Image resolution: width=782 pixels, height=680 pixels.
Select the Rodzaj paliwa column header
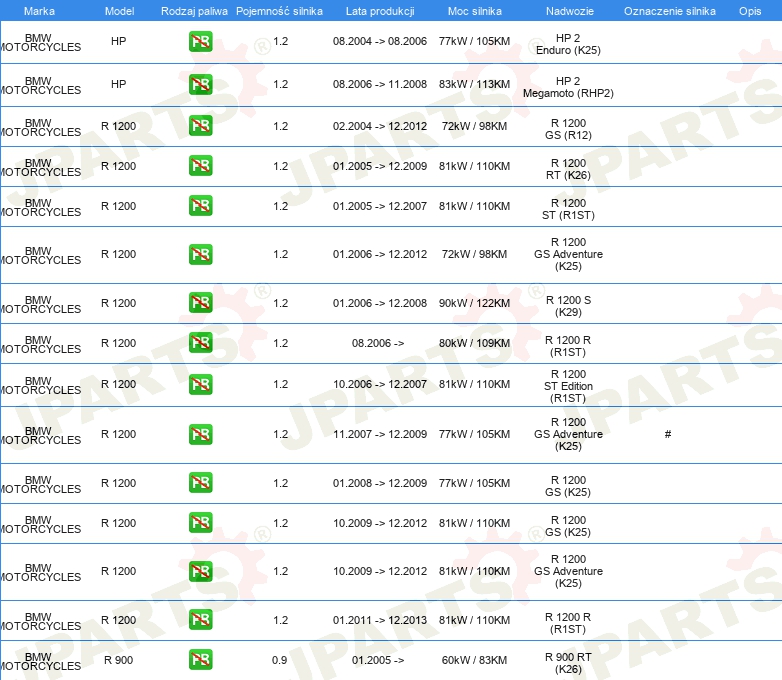click(x=194, y=11)
